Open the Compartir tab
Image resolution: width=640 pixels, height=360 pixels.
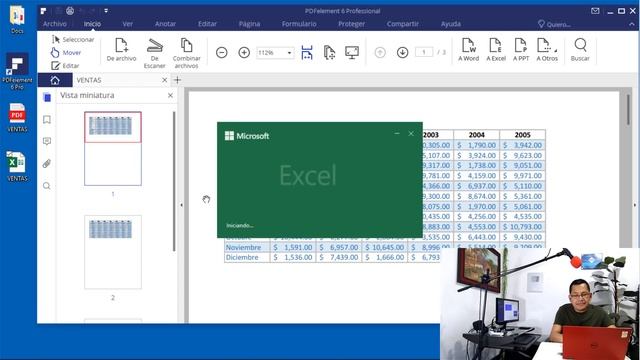(402, 24)
